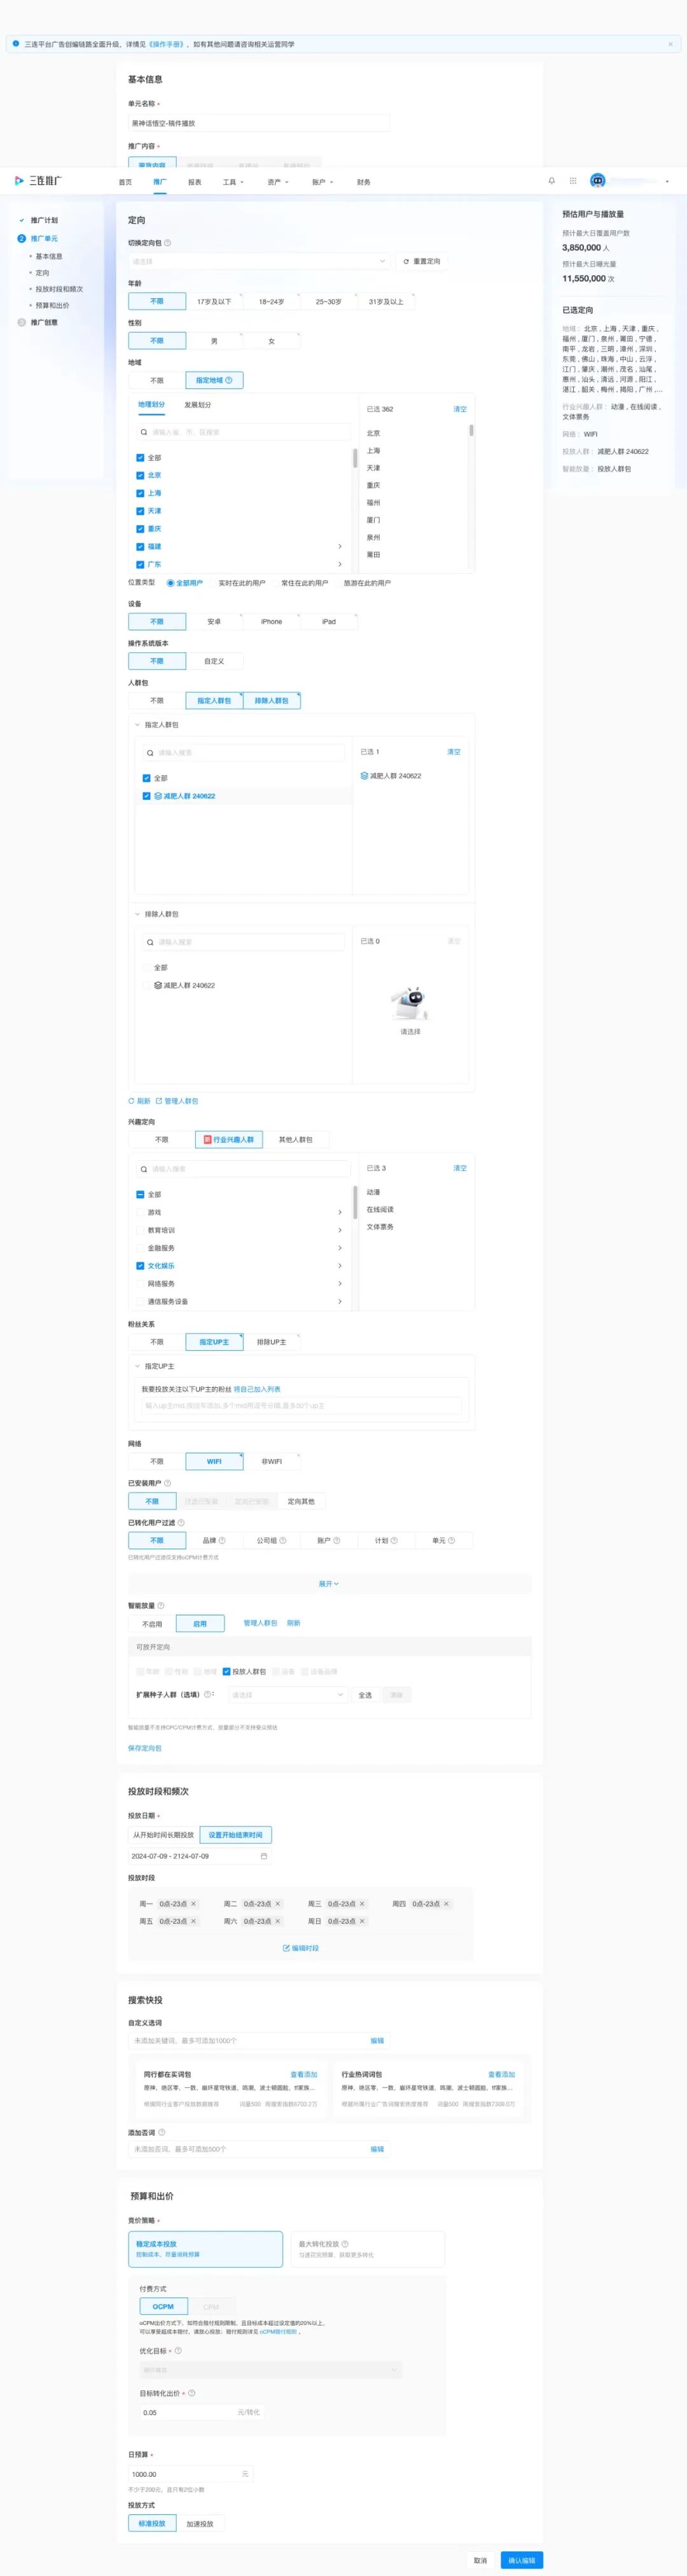Select 旅游在此的用户 location type
This screenshot has height=2576, width=687.
363,583
